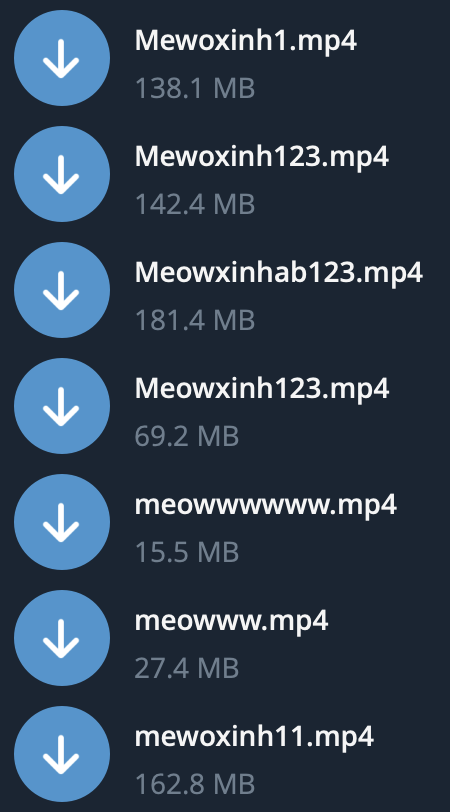Select the Meowxinhab123.mp4 file name
The height and width of the screenshot is (812, 450).
tap(279, 272)
